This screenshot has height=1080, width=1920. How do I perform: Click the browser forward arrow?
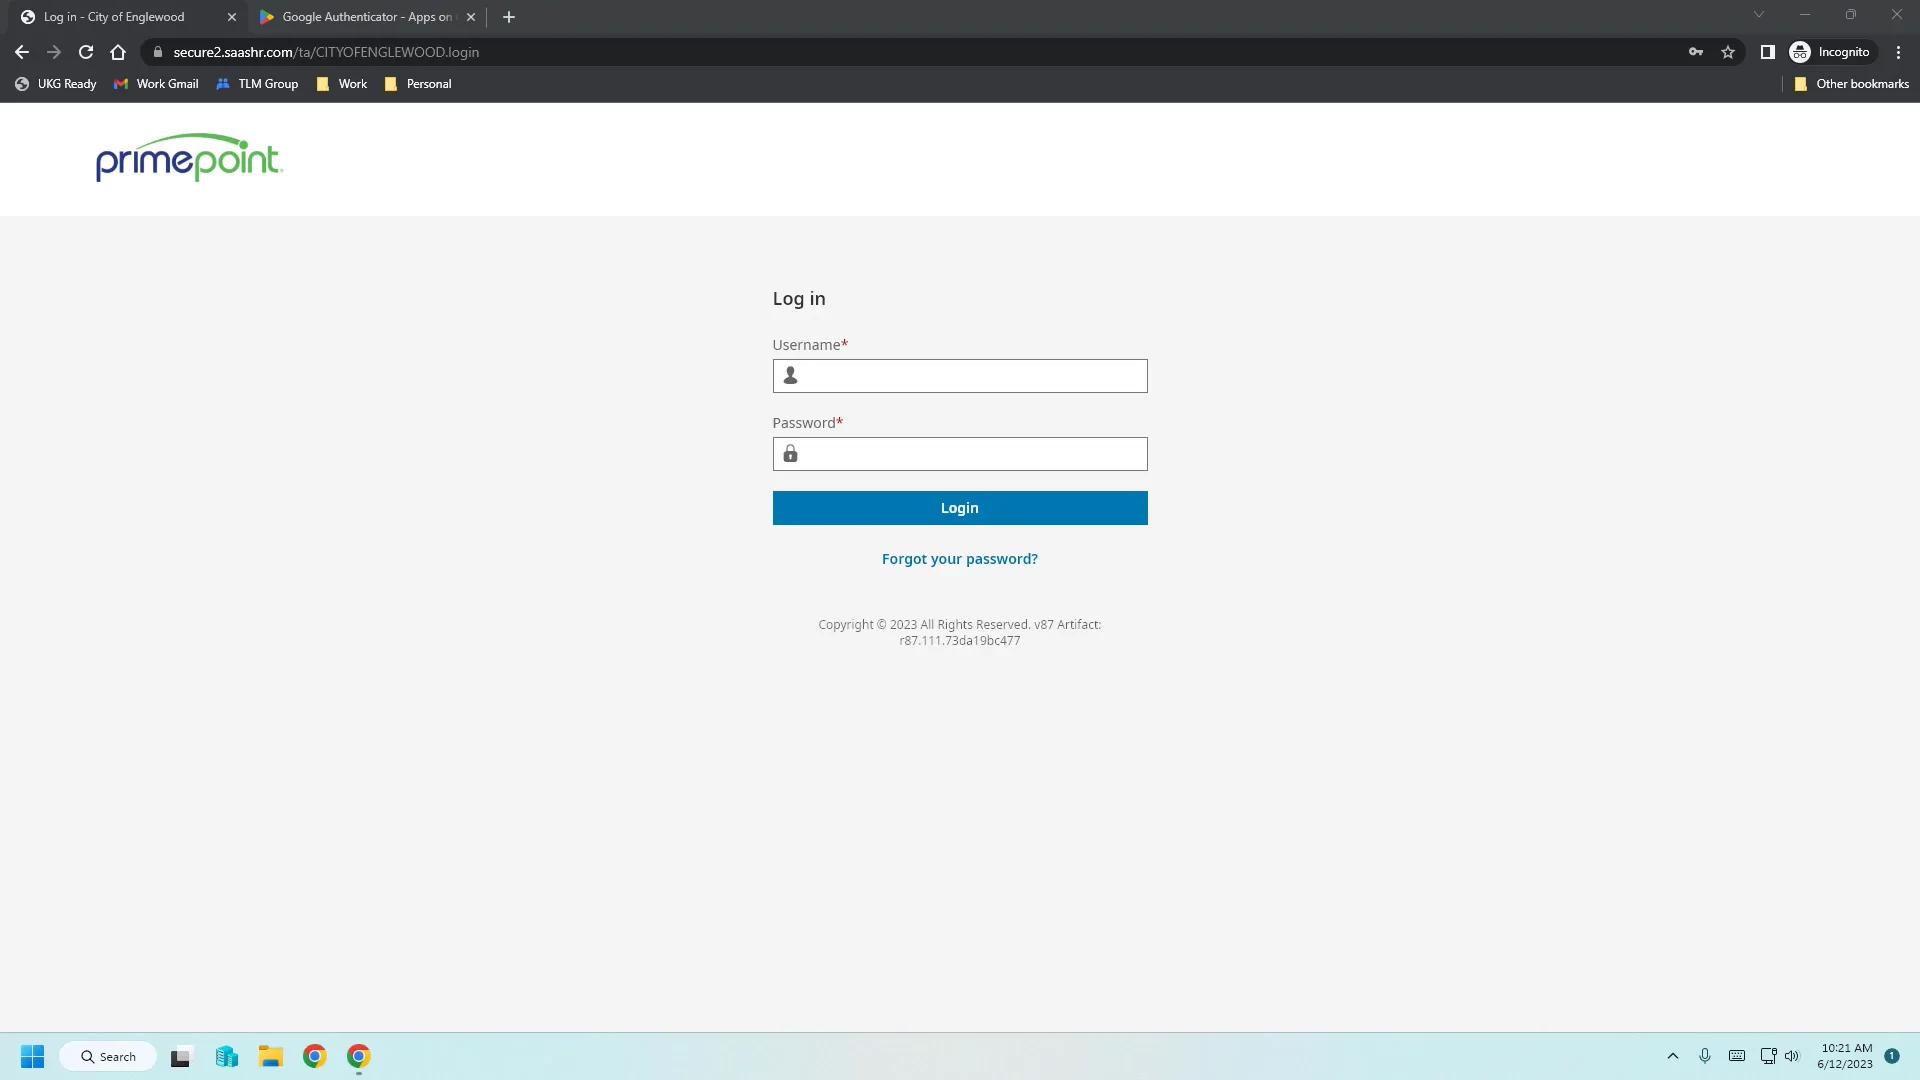tap(54, 52)
